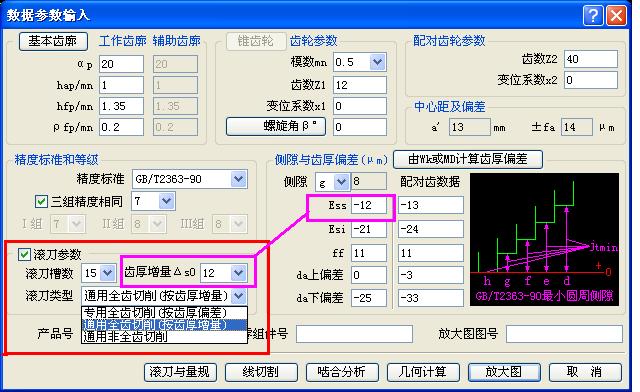
Task: Click the da下偏差 field showing -25
Action: 369,298
